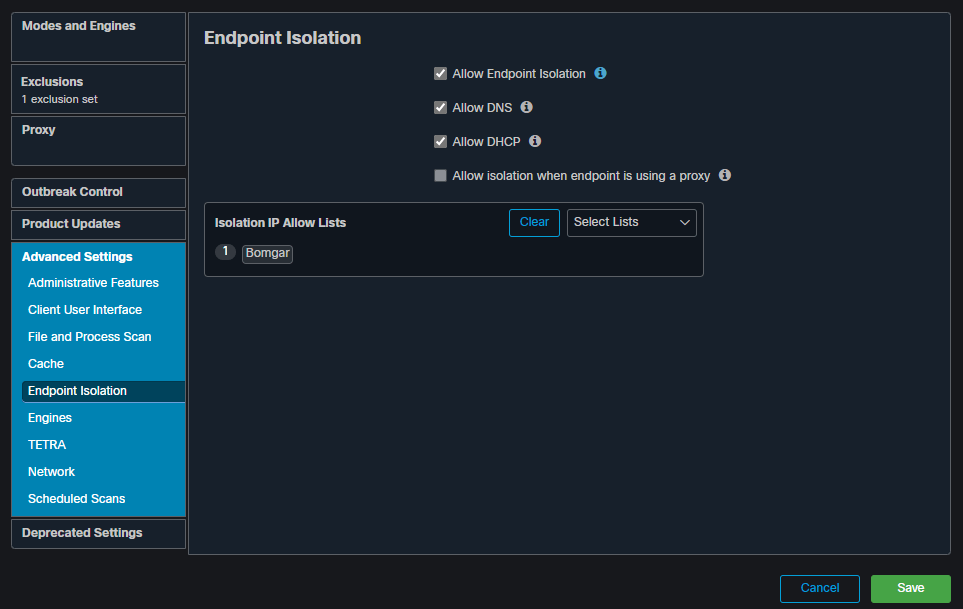Expand the Deprecated Settings section
Viewport: 963px width, 609px height.
pyautogui.click(x=82, y=533)
